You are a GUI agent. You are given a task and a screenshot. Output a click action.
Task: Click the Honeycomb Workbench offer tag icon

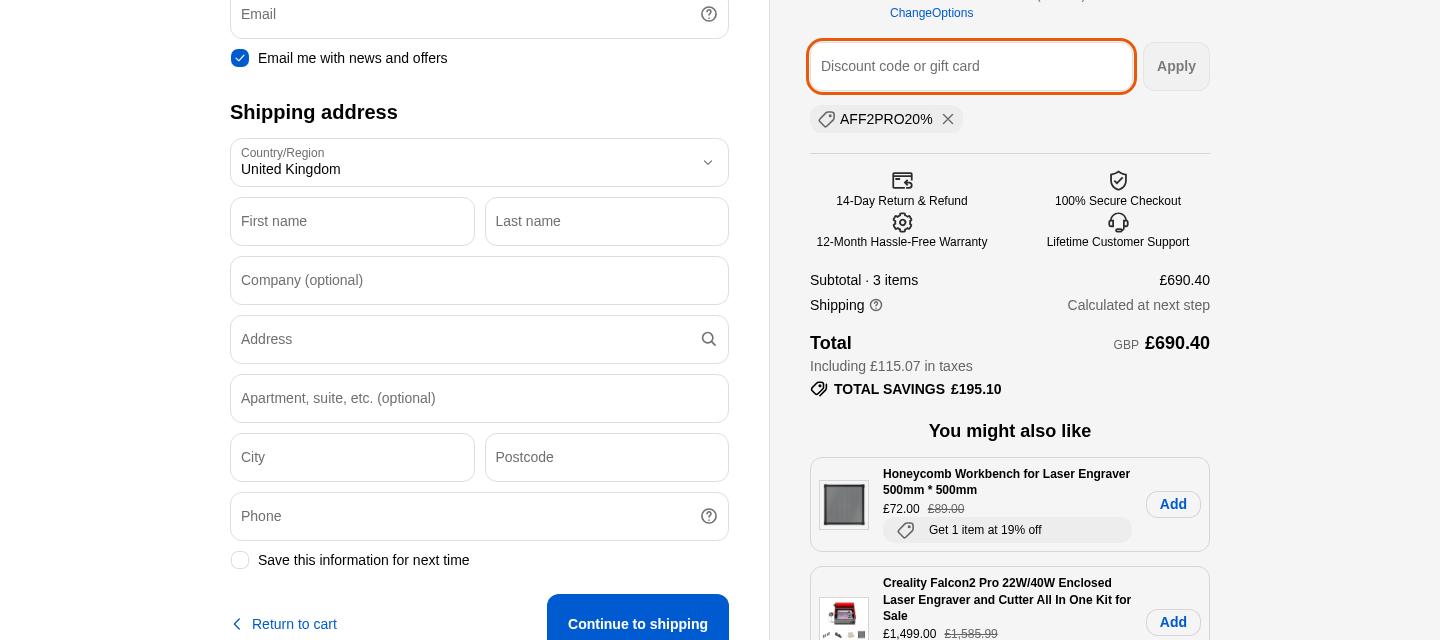tap(906, 530)
